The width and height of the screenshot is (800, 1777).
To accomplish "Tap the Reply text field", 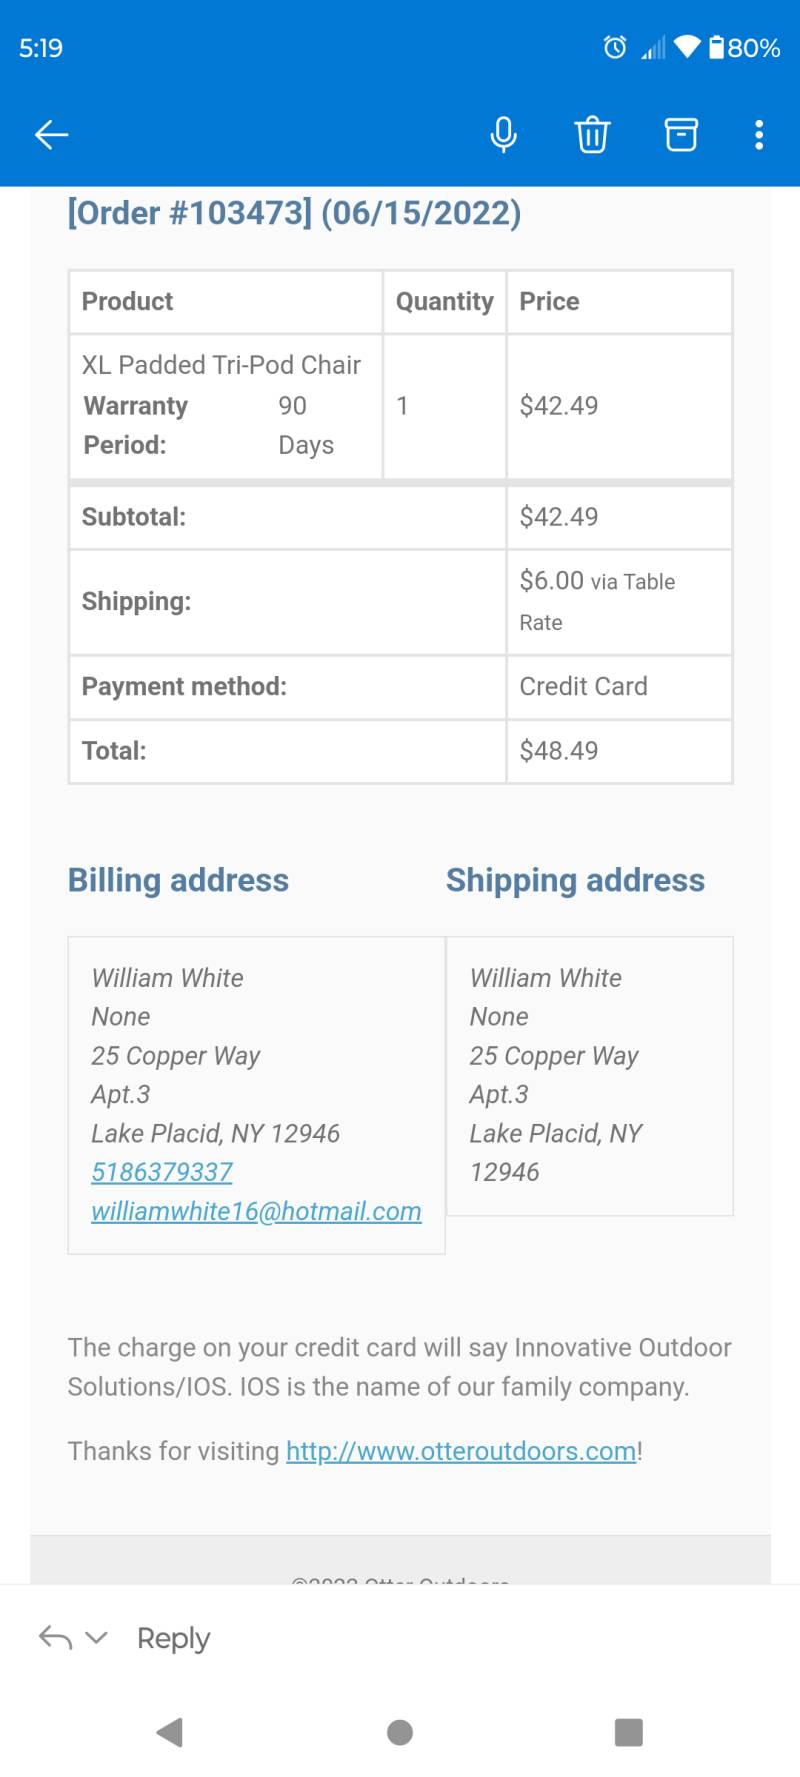I will (173, 1638).
